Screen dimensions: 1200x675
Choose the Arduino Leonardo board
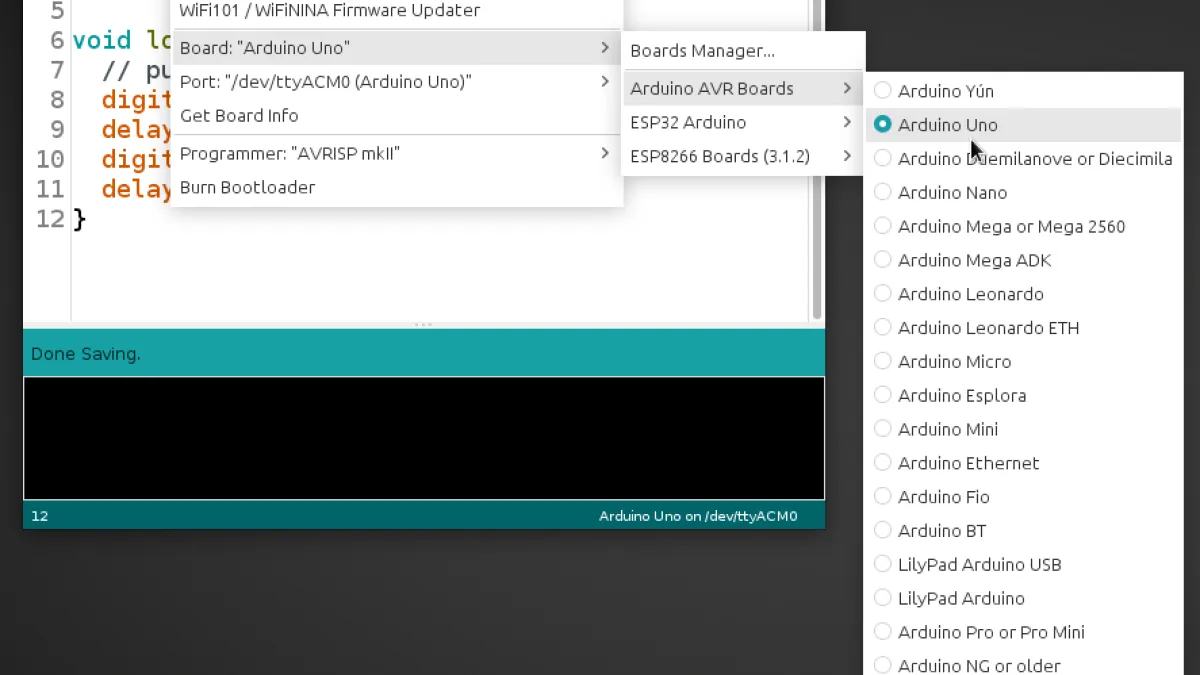(x=1022, y=294)
